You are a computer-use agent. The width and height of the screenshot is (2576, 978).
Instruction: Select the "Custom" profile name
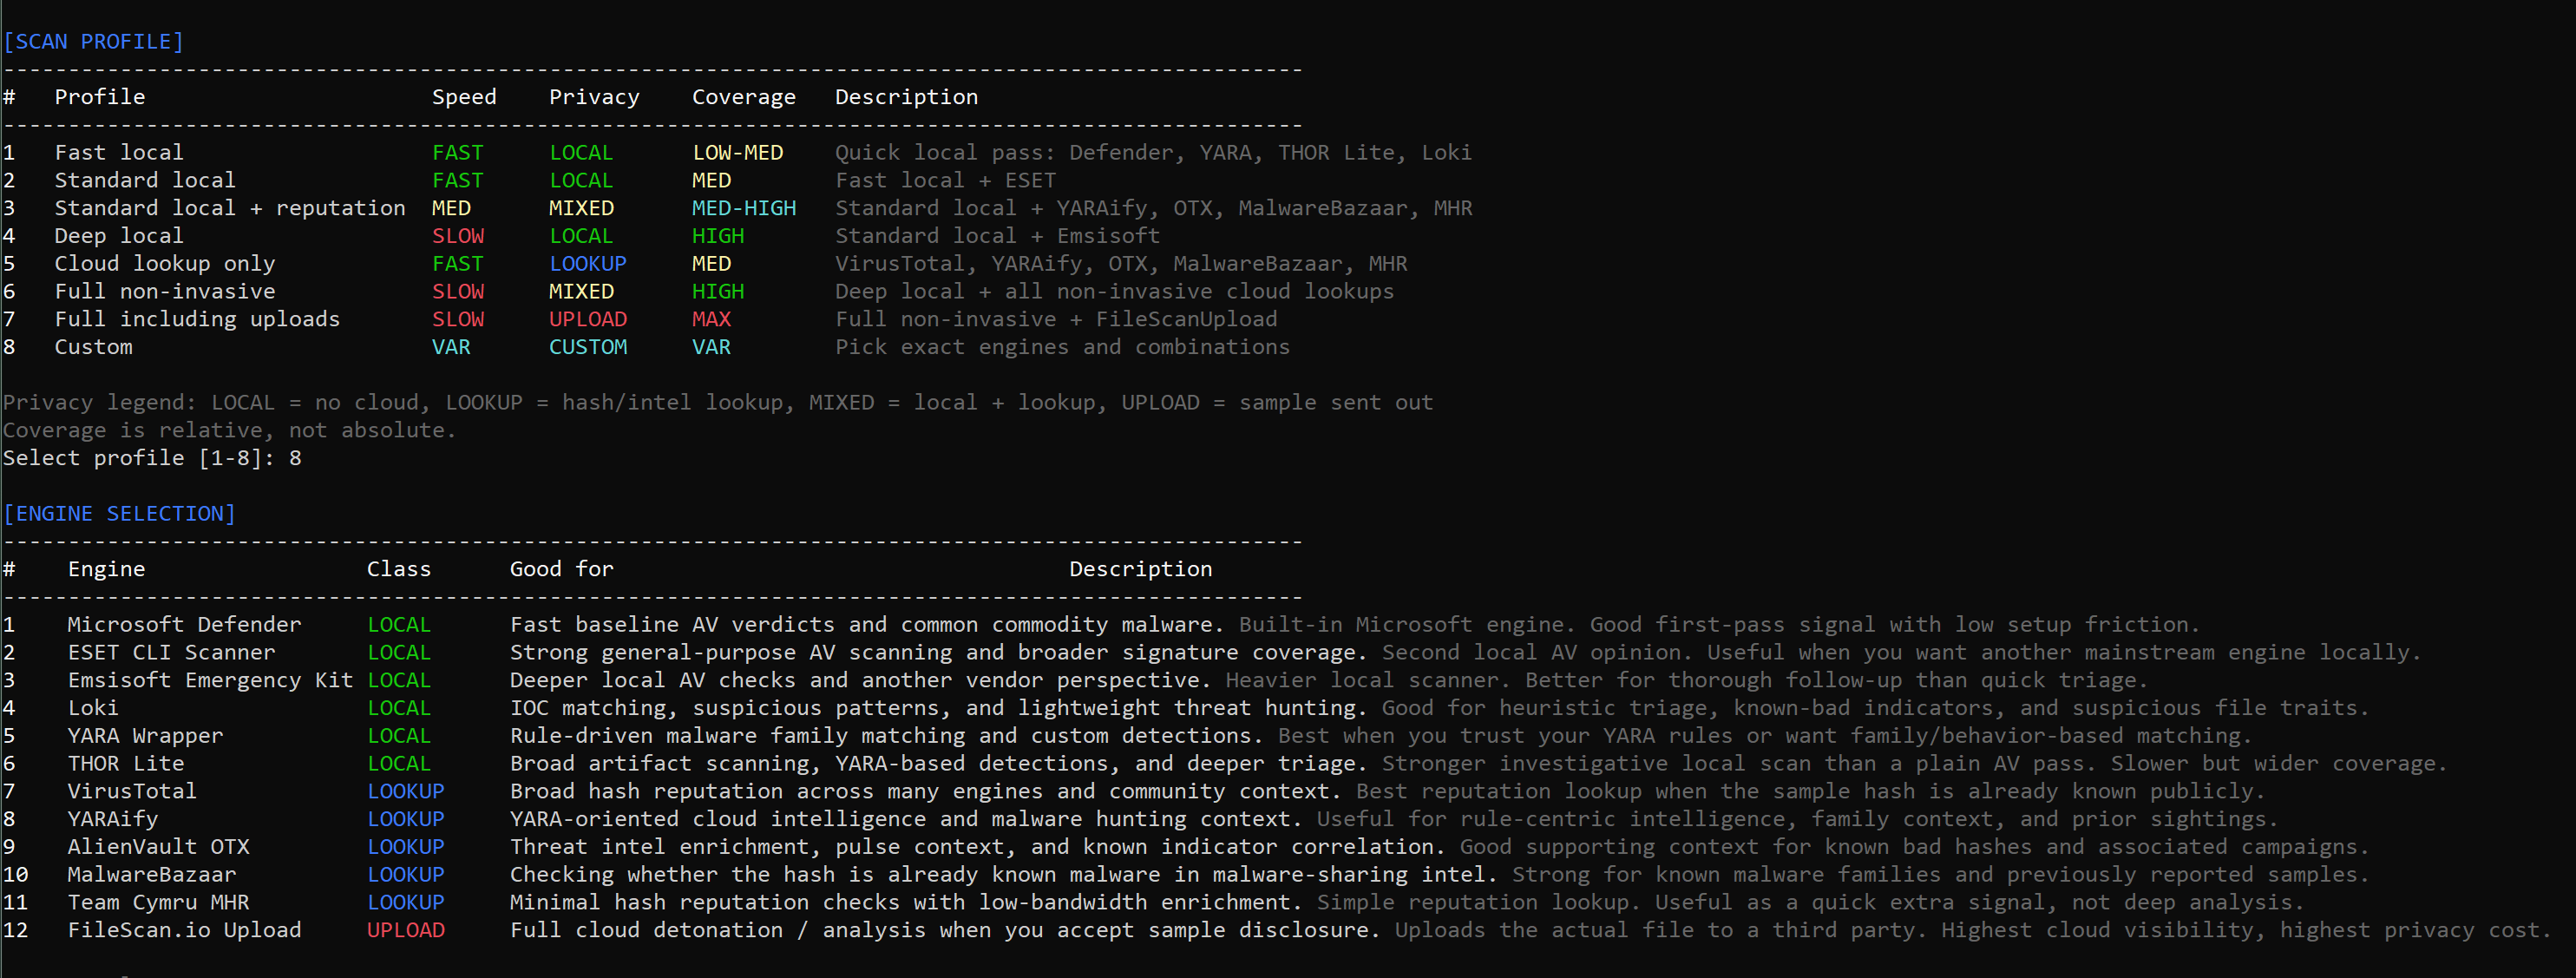point(93,347)
